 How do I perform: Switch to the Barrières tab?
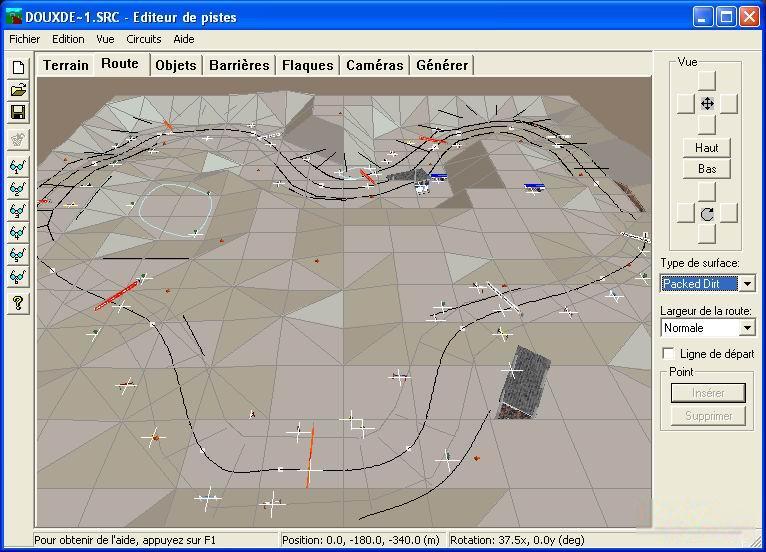[239, 65]
